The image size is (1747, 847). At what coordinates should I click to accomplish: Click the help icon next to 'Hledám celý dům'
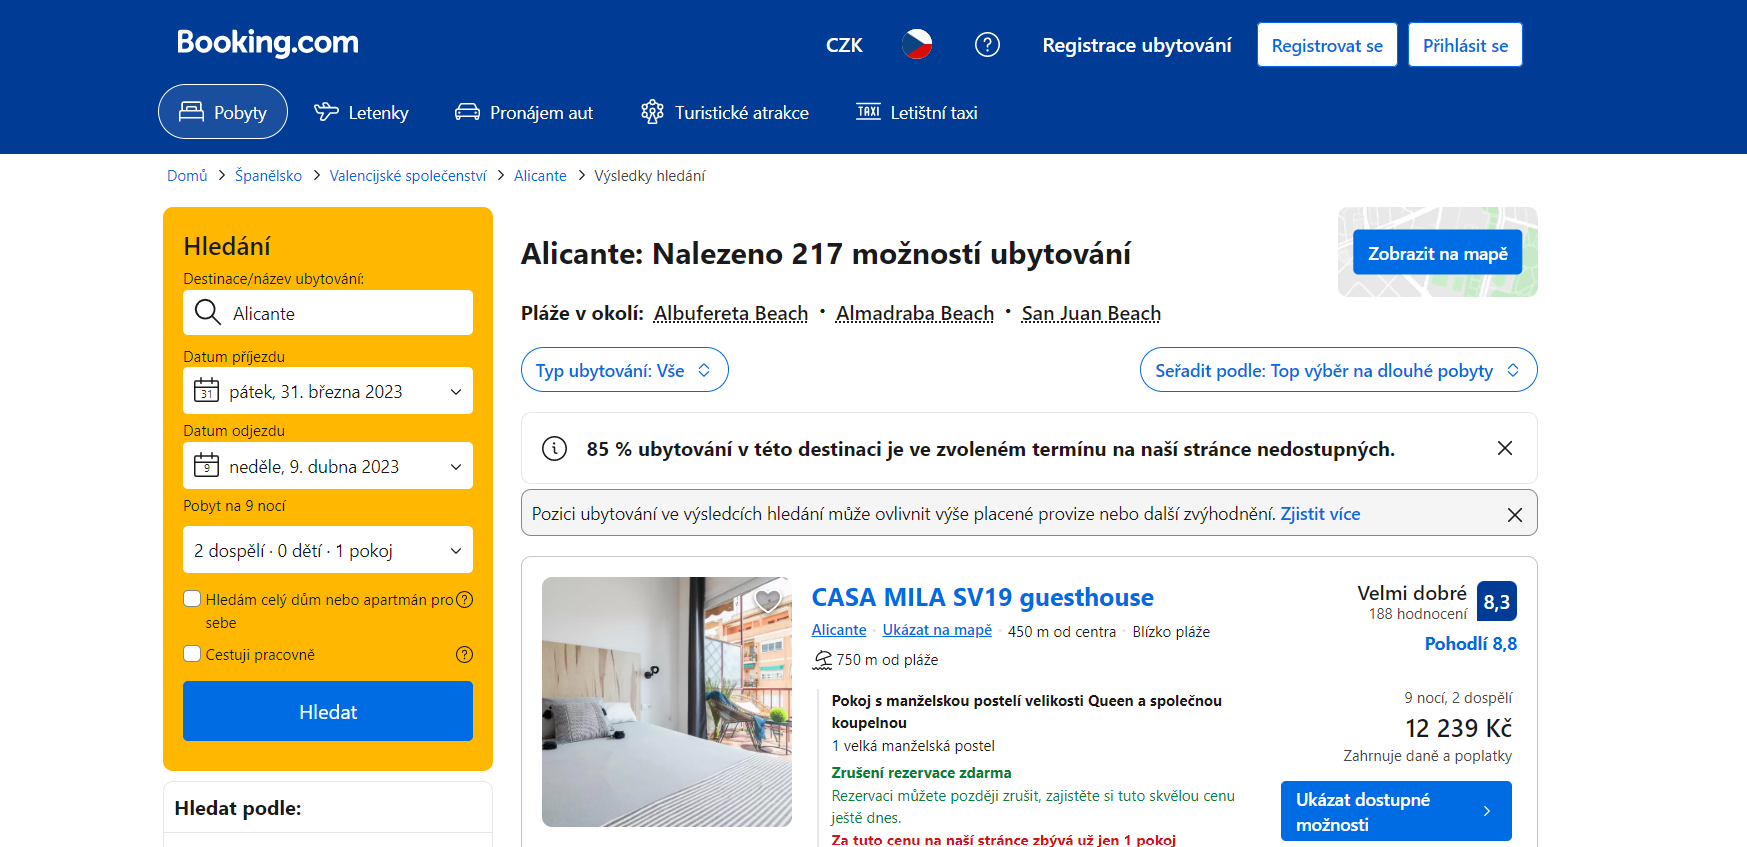pyautogui.click(x=464, y=600)
